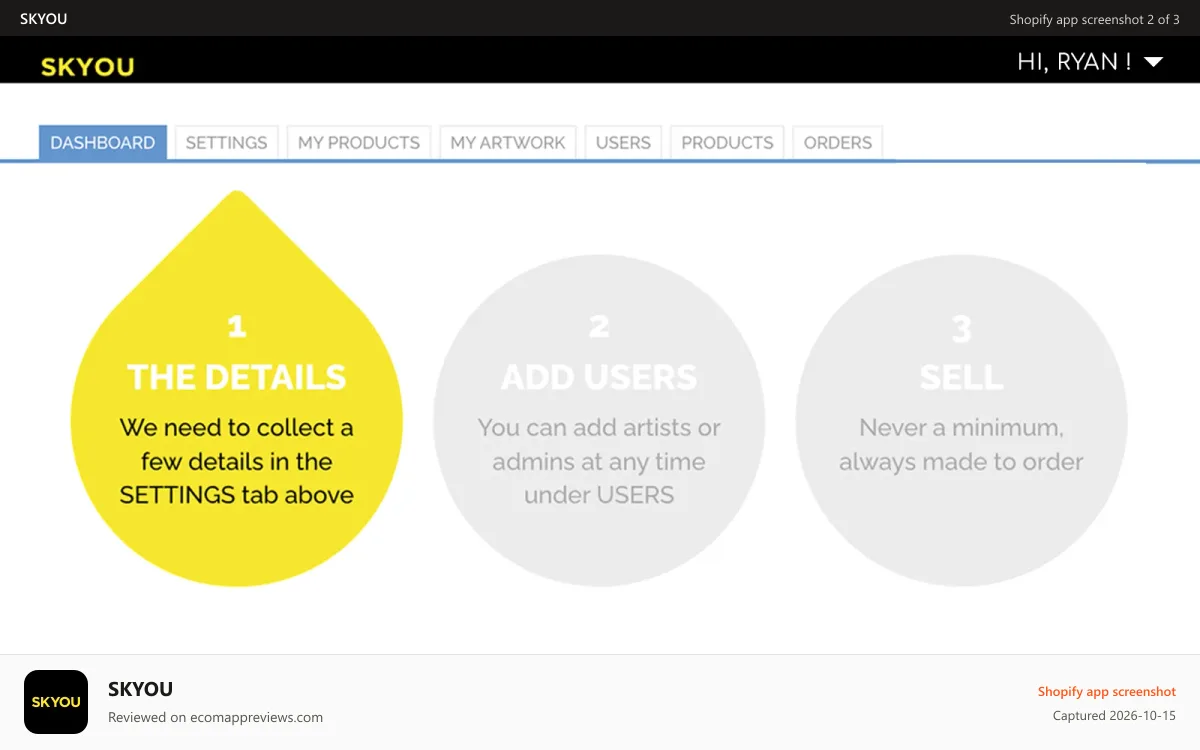Switch to the SETTINGS tab

[226, 142]
